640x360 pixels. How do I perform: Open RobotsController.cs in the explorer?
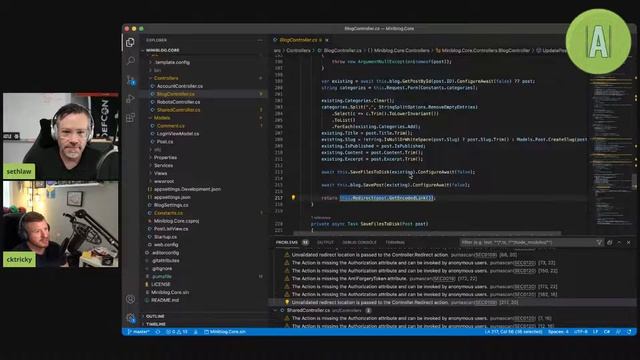pos(178,102)
